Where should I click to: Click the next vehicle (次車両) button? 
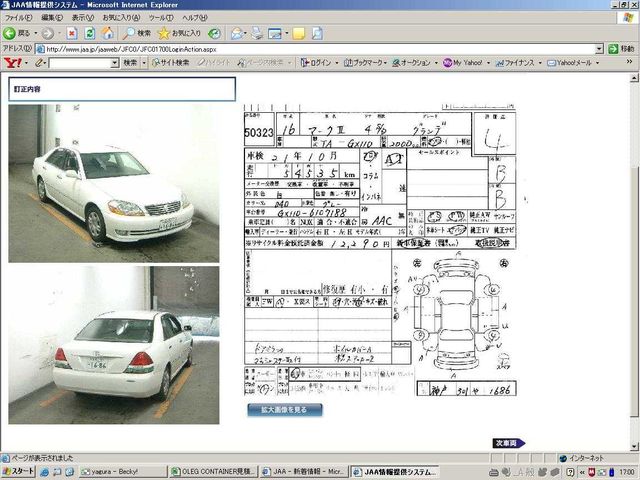point(508,443)
